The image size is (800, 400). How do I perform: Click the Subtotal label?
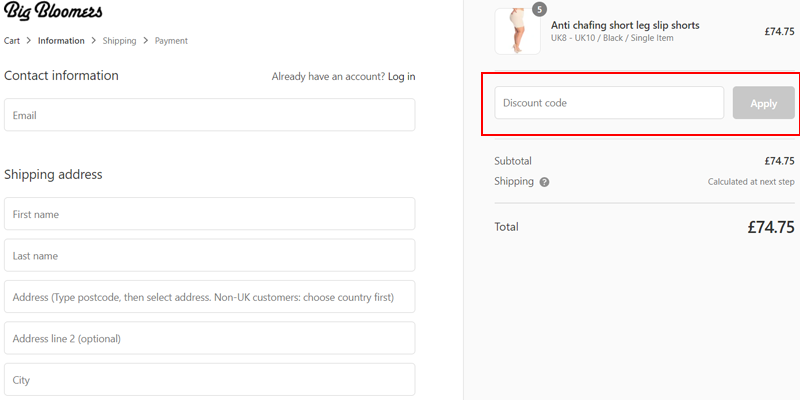click(513, 161)
